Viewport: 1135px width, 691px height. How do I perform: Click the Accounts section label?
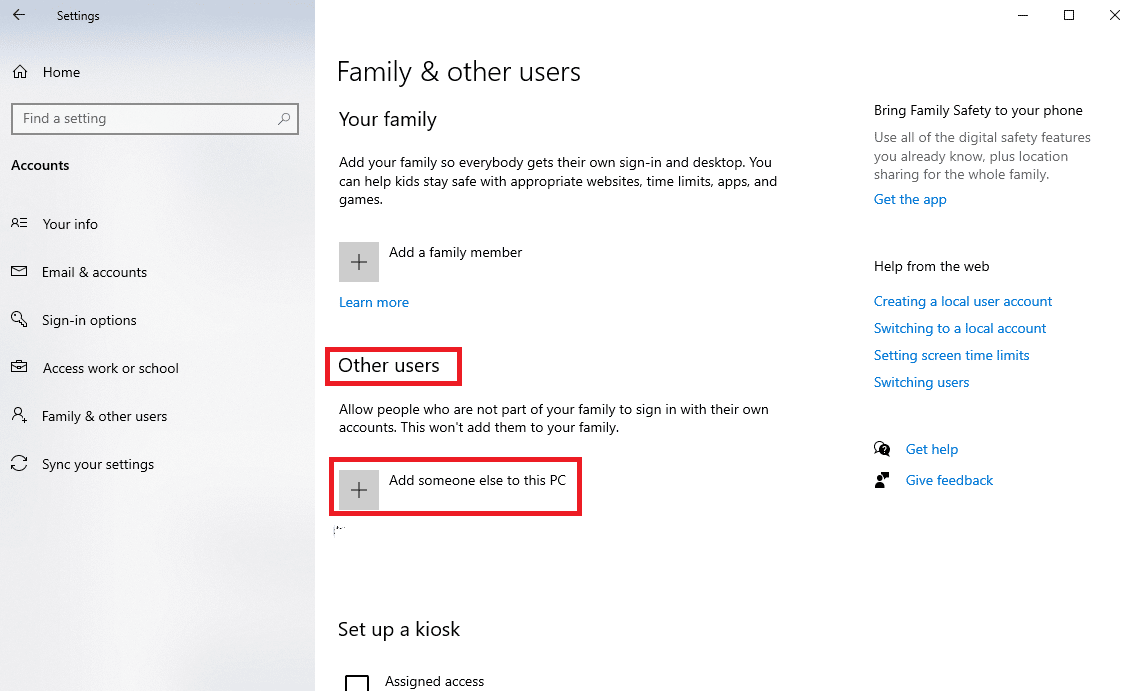coord(41,165)
